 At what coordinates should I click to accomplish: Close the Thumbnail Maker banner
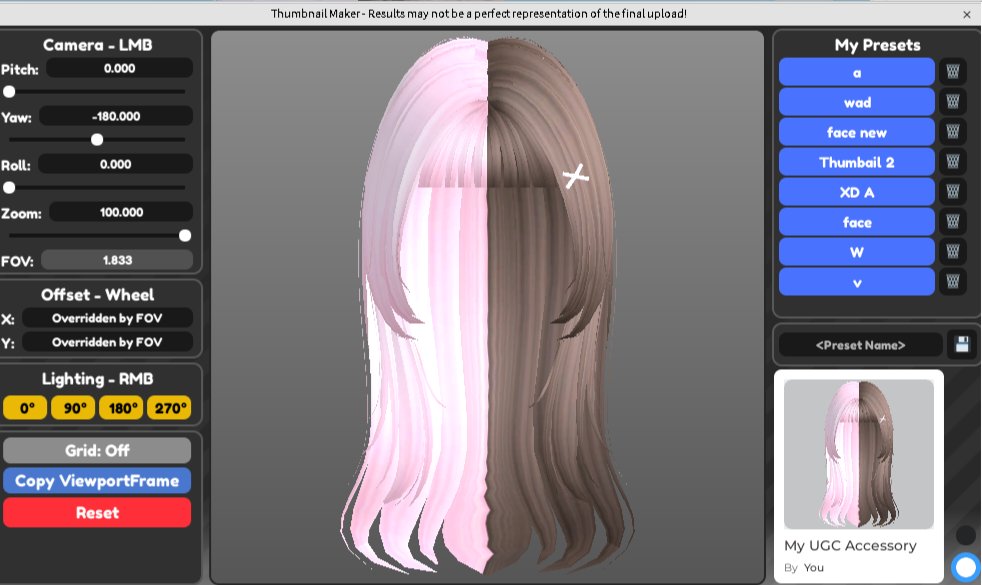[967, 14]
